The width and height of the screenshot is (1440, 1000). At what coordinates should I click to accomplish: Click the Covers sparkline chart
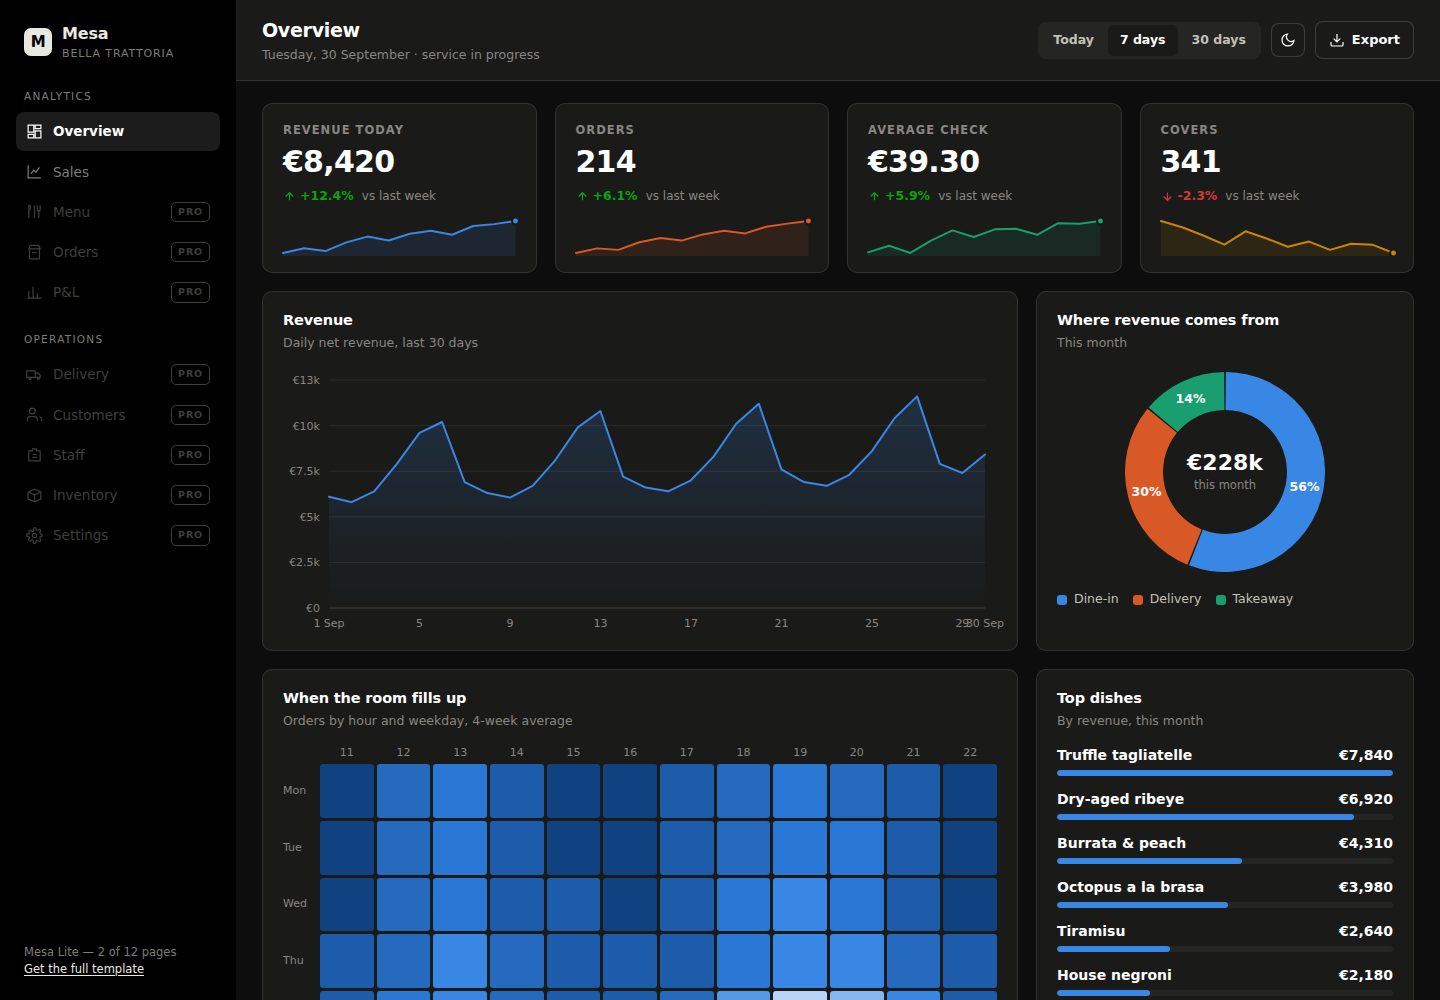pos(1277,237)
